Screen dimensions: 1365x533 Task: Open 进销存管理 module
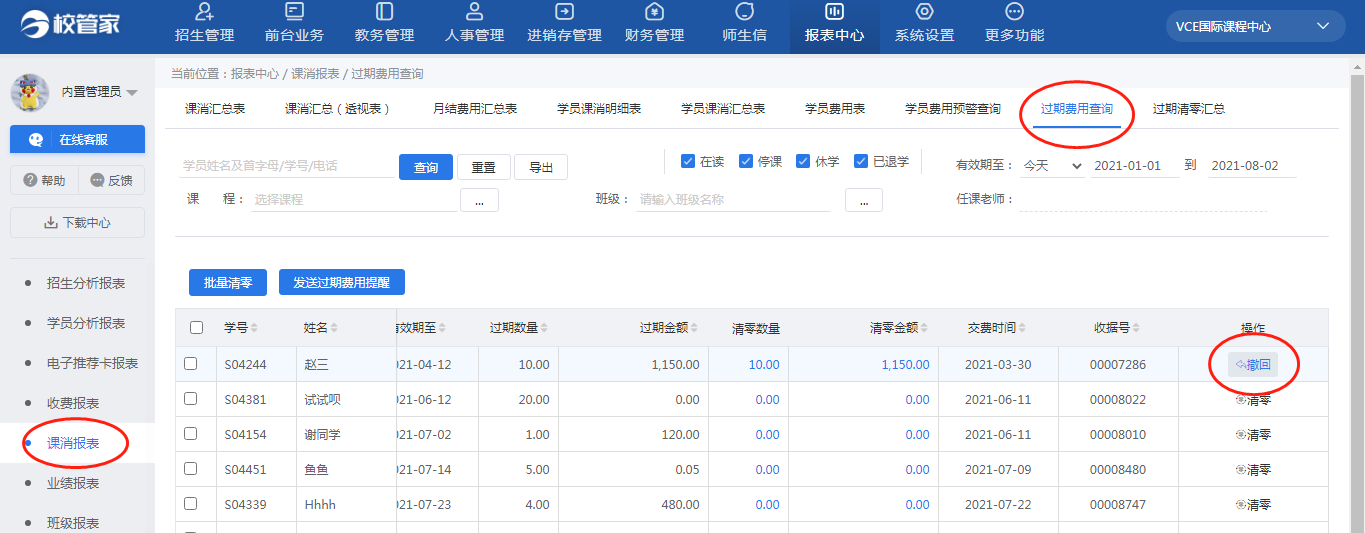point(564,24)
